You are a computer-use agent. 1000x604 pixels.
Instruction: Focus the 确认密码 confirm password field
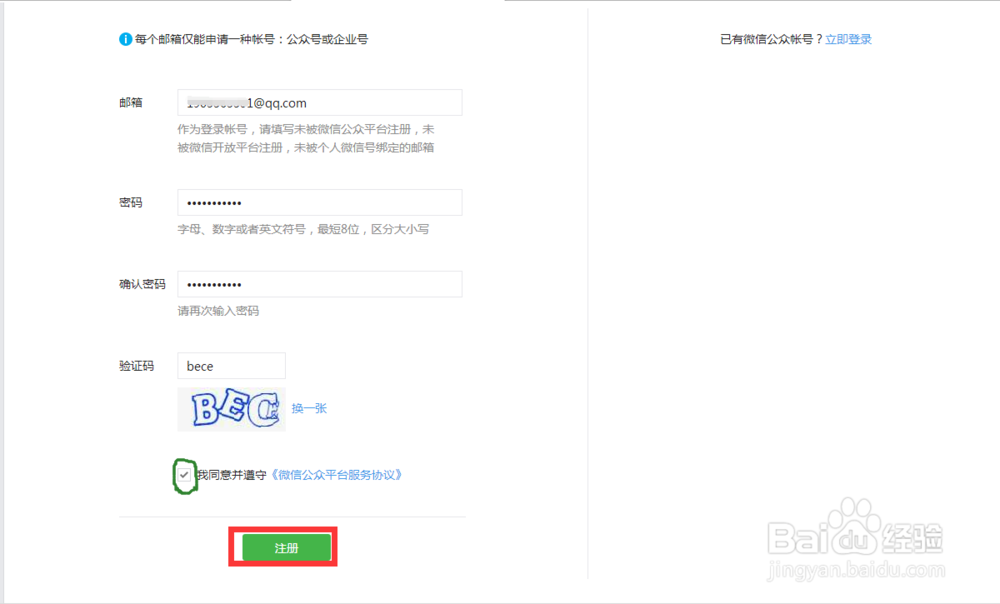(x=320, y=284)
